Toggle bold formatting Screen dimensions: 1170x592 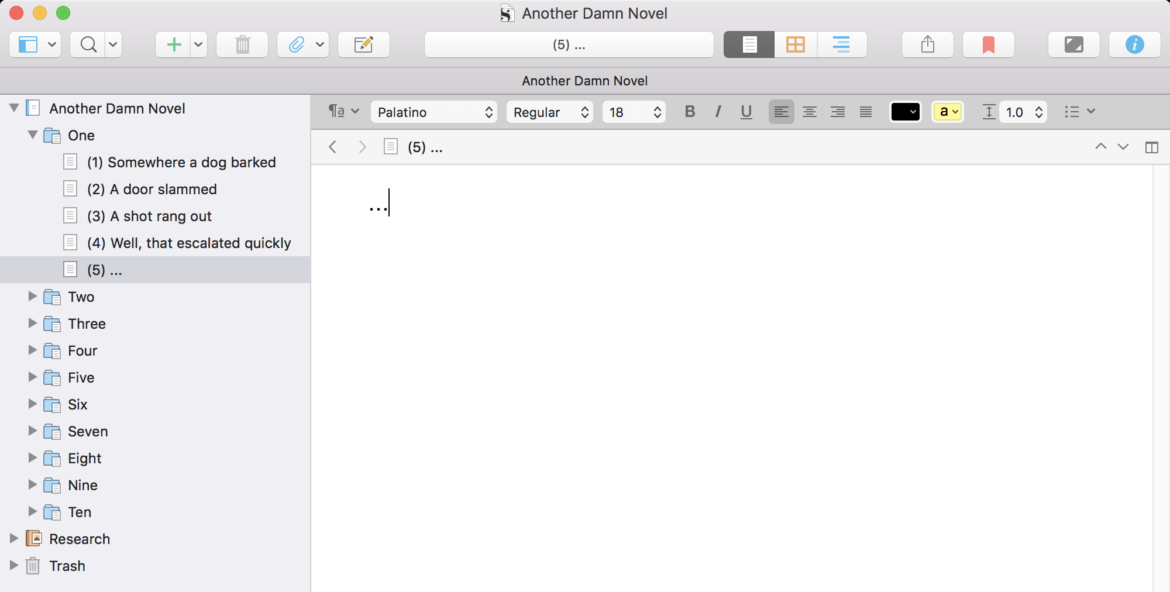point(689,112)
